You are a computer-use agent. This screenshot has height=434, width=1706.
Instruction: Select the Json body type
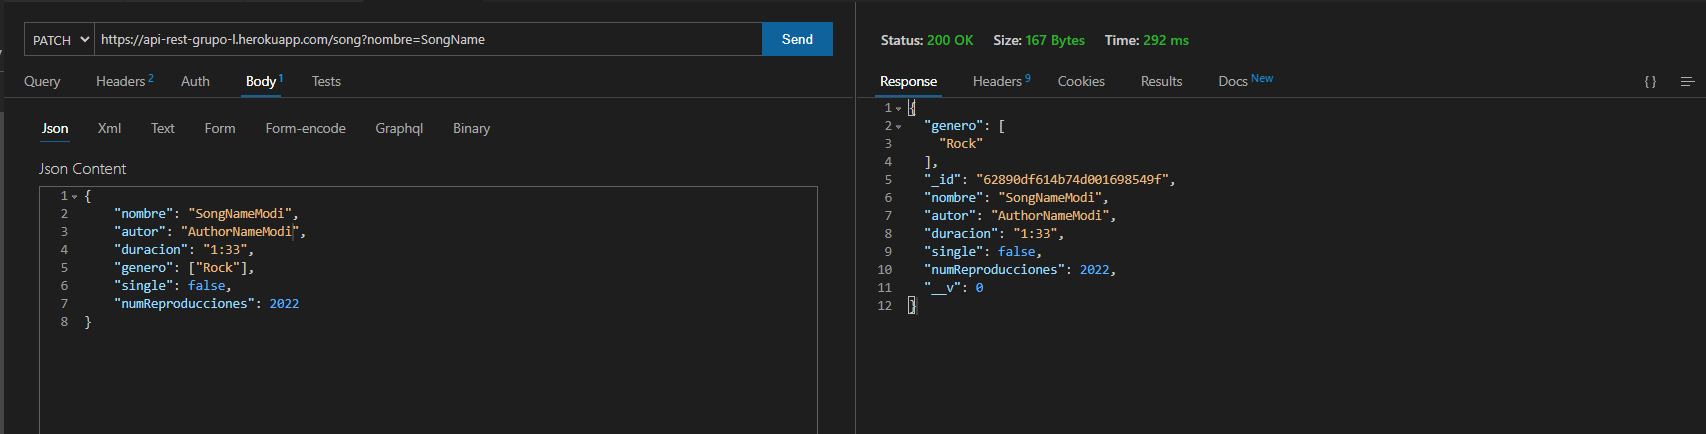pyautogui.click(x=55, y=128)
